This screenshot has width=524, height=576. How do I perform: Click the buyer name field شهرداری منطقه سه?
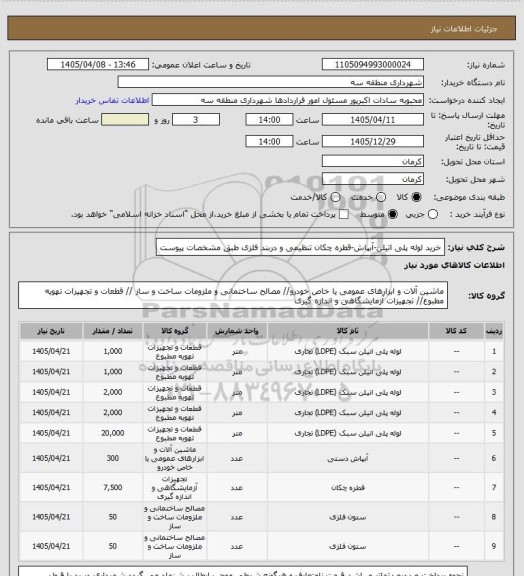tap(270, 82)
